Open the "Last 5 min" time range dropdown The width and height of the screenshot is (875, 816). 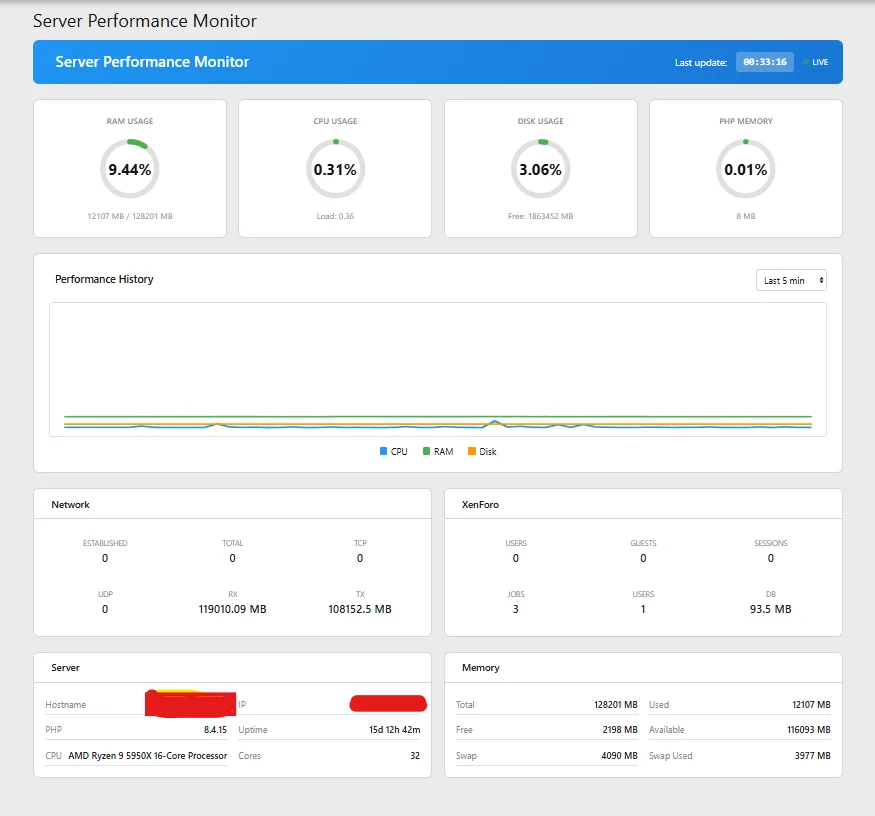pos(791,280)
